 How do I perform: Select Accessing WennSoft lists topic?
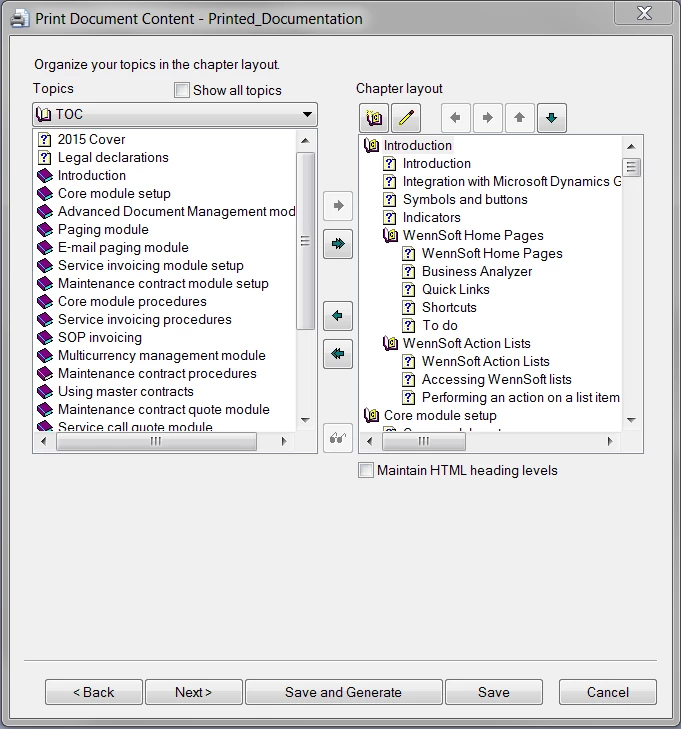pyautogui.click(x=496, y=379)
